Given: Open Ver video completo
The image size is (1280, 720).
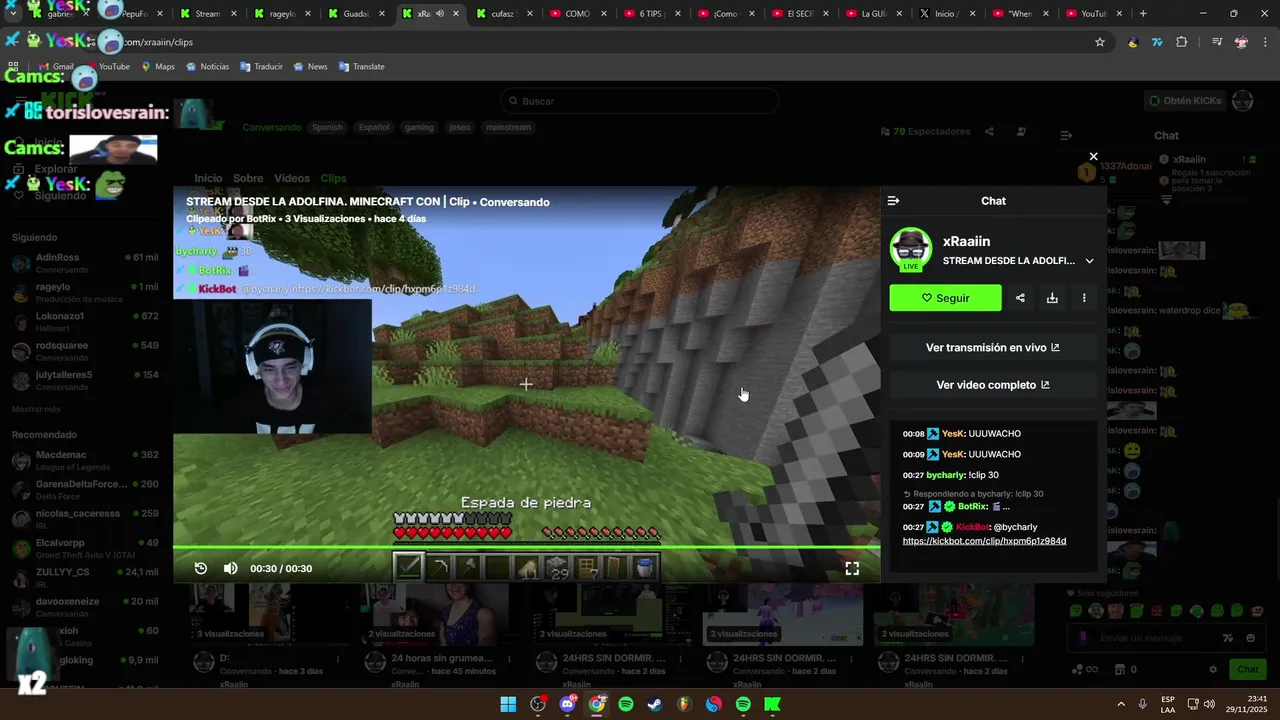Looking at the screenshot, I should (x=993, y=385).
